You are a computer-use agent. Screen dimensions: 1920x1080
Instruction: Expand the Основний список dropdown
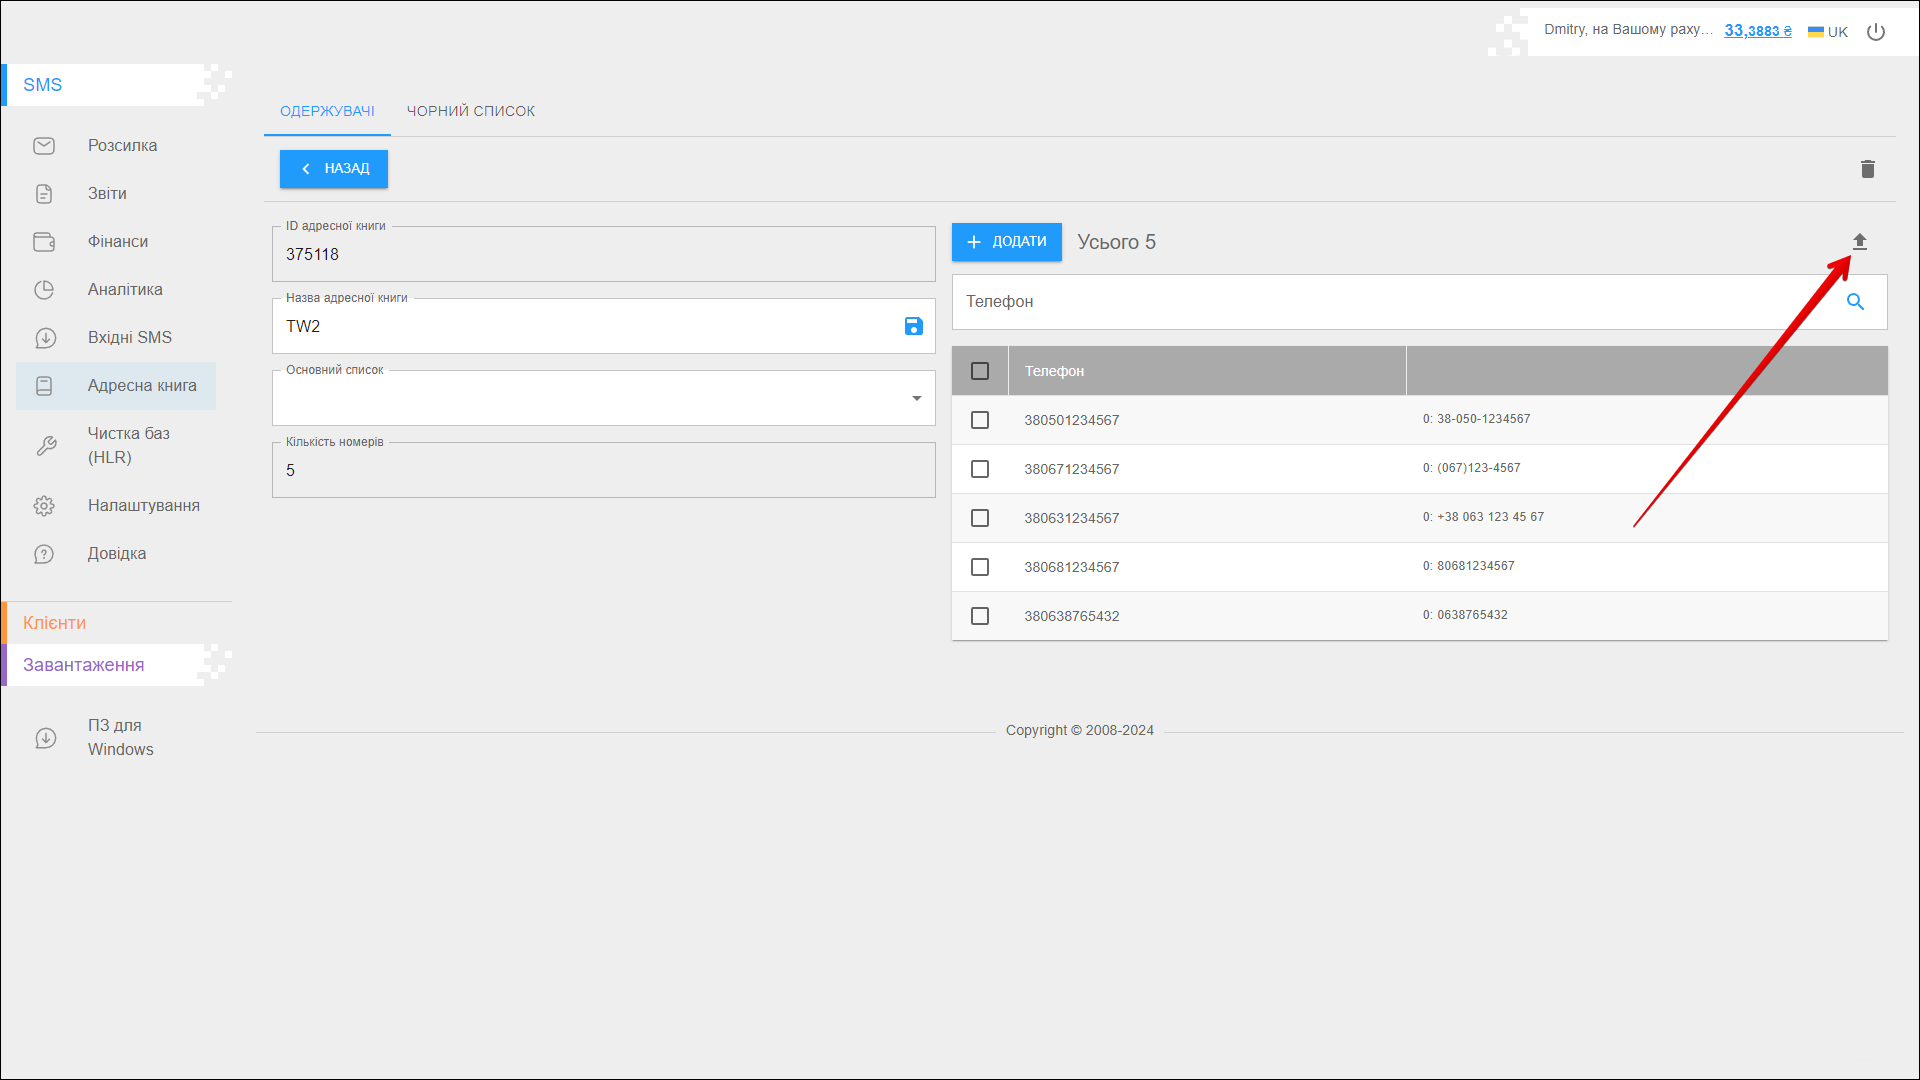click(915, 399)
